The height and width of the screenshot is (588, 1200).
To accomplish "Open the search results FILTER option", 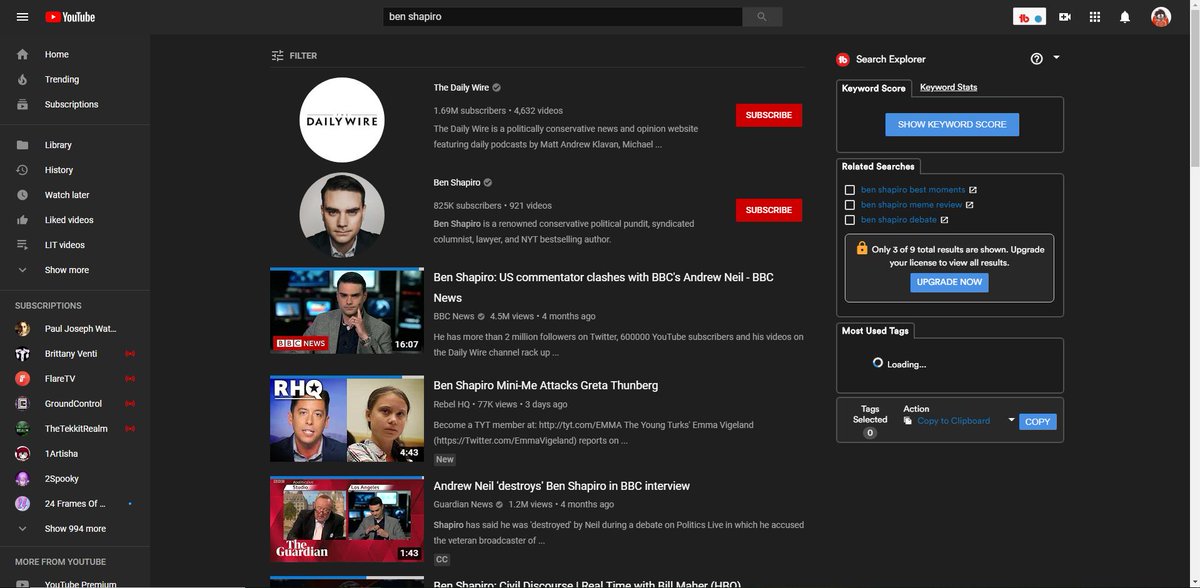I will [294, 56].
